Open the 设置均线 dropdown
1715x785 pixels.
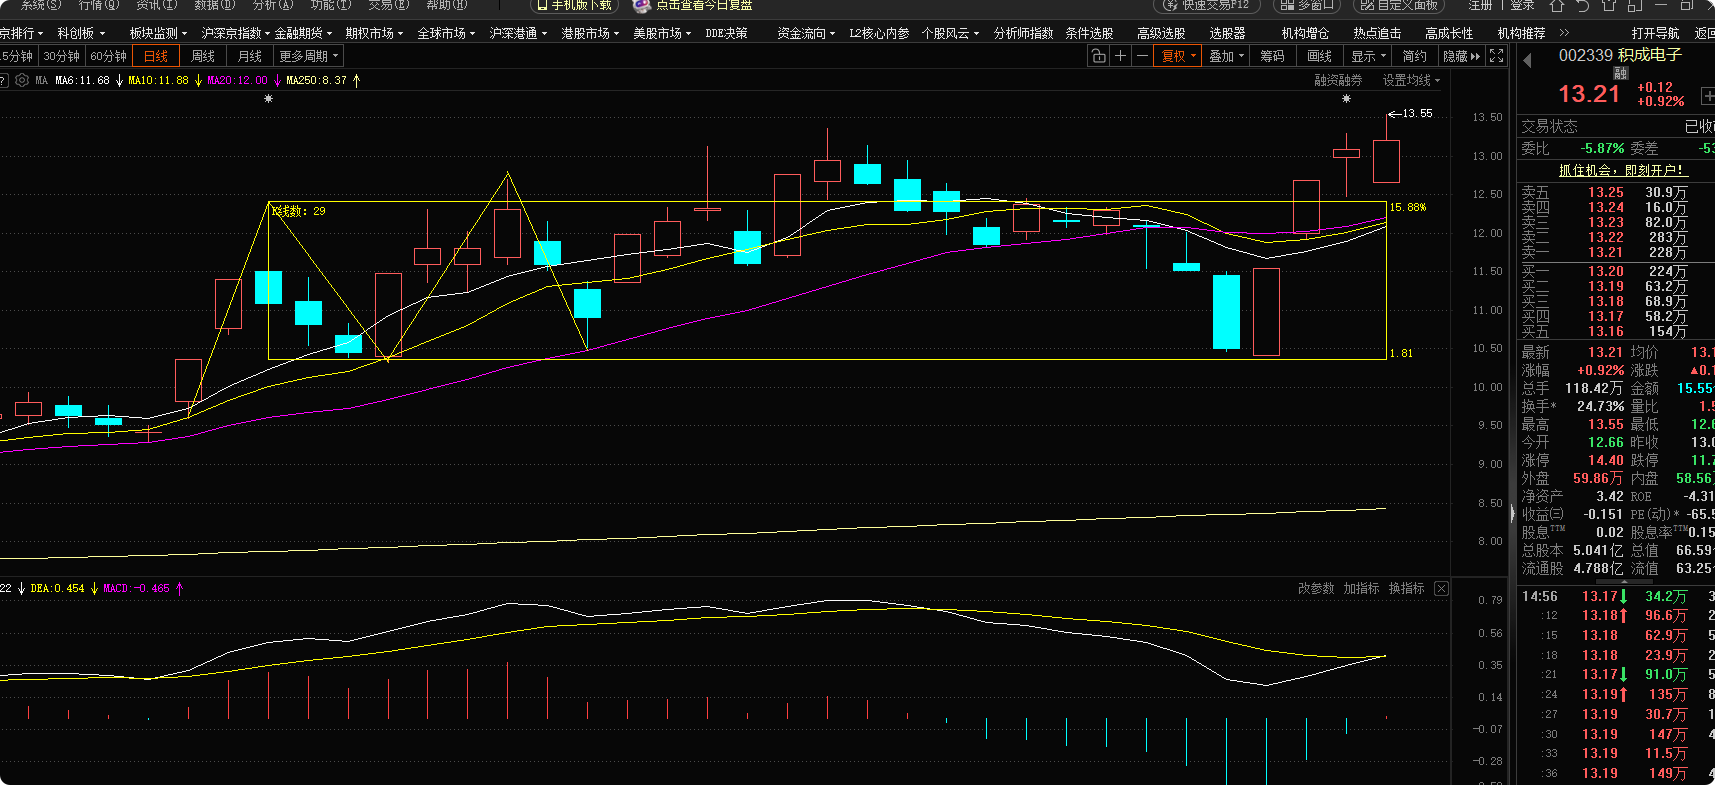tap(1411, 80)
